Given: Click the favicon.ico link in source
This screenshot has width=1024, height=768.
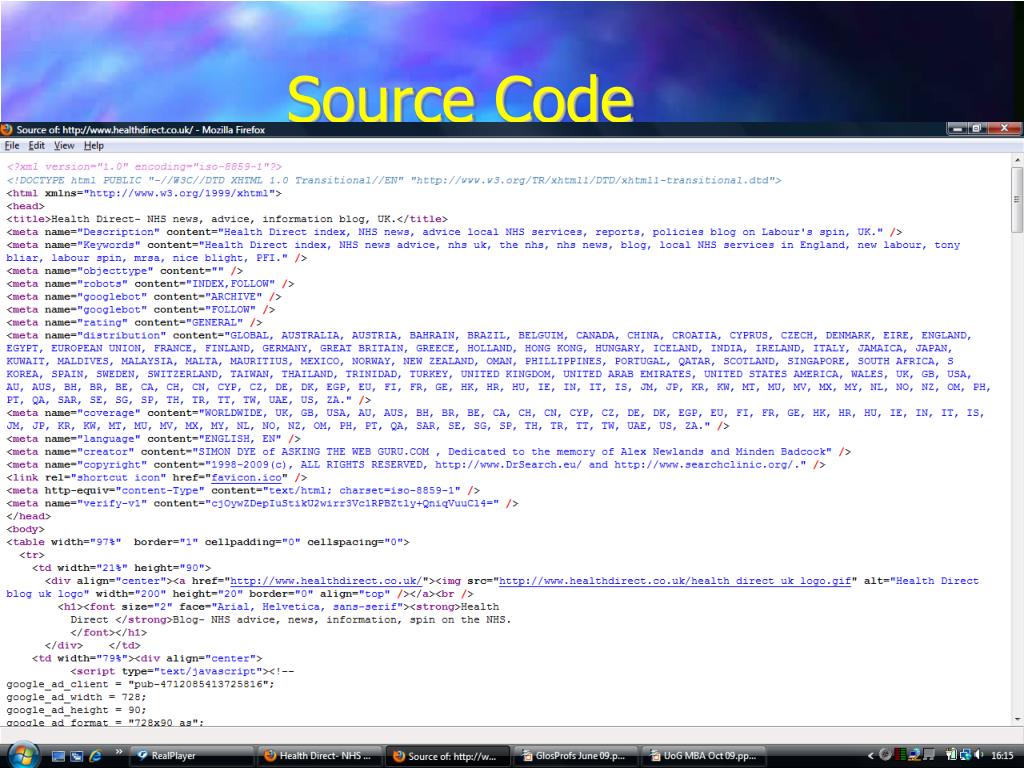Looking at the screenshot, I should click(x=246, y=477).
